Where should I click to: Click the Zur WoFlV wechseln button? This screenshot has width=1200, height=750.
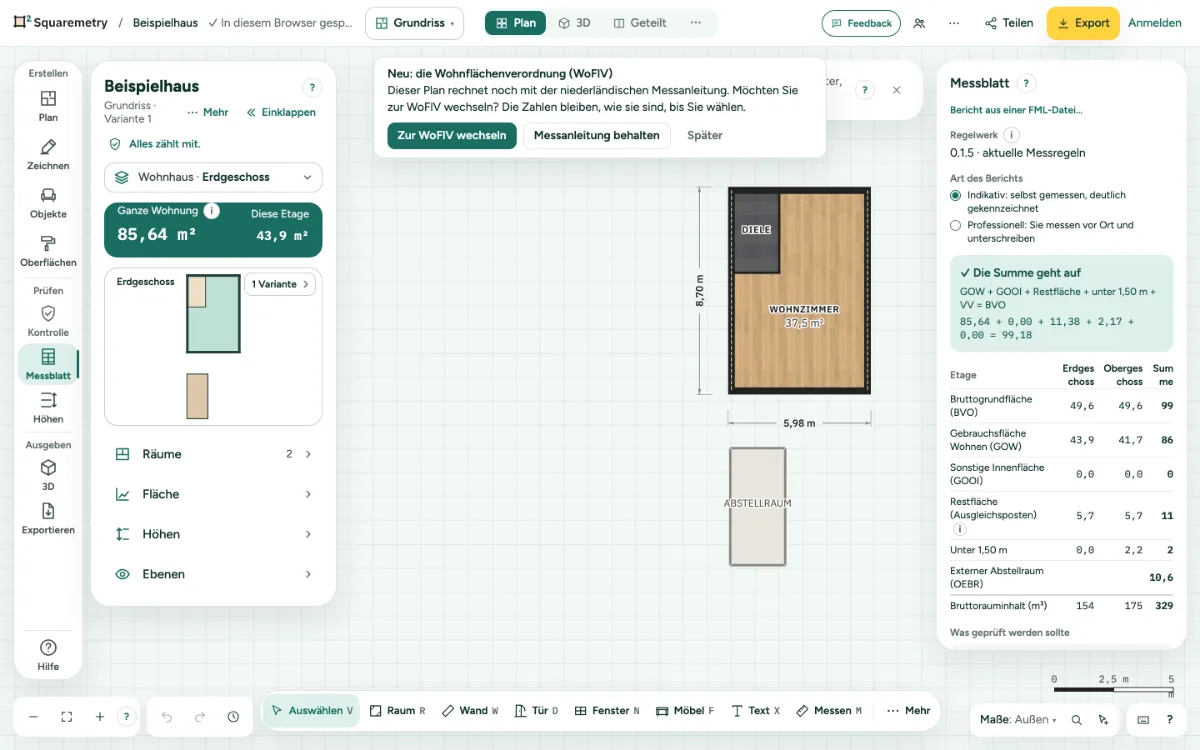pyautogui.click(x=452, y=136)
